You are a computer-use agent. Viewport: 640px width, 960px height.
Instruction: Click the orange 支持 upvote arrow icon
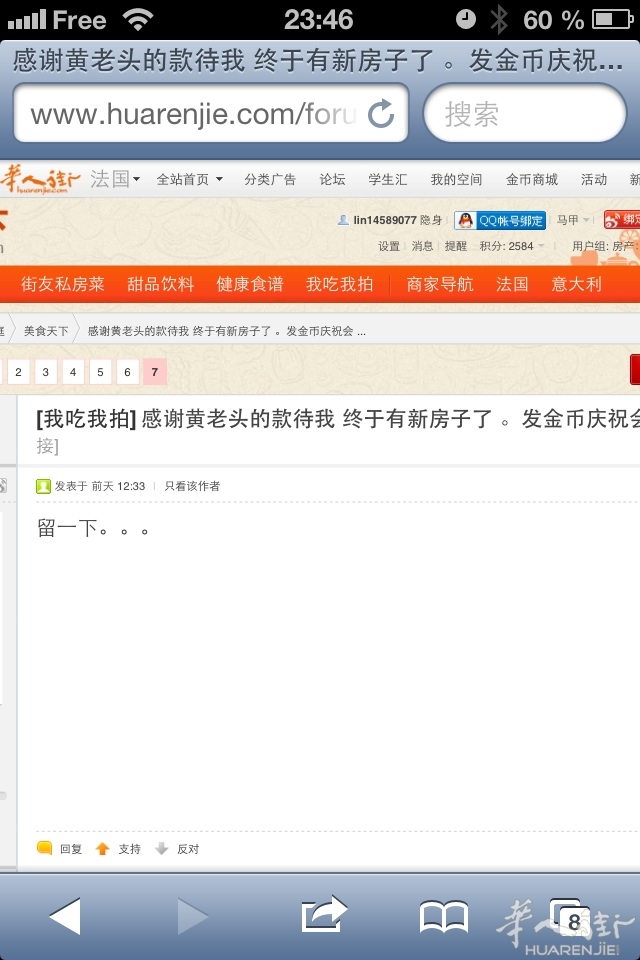click(x=102, y=849)
